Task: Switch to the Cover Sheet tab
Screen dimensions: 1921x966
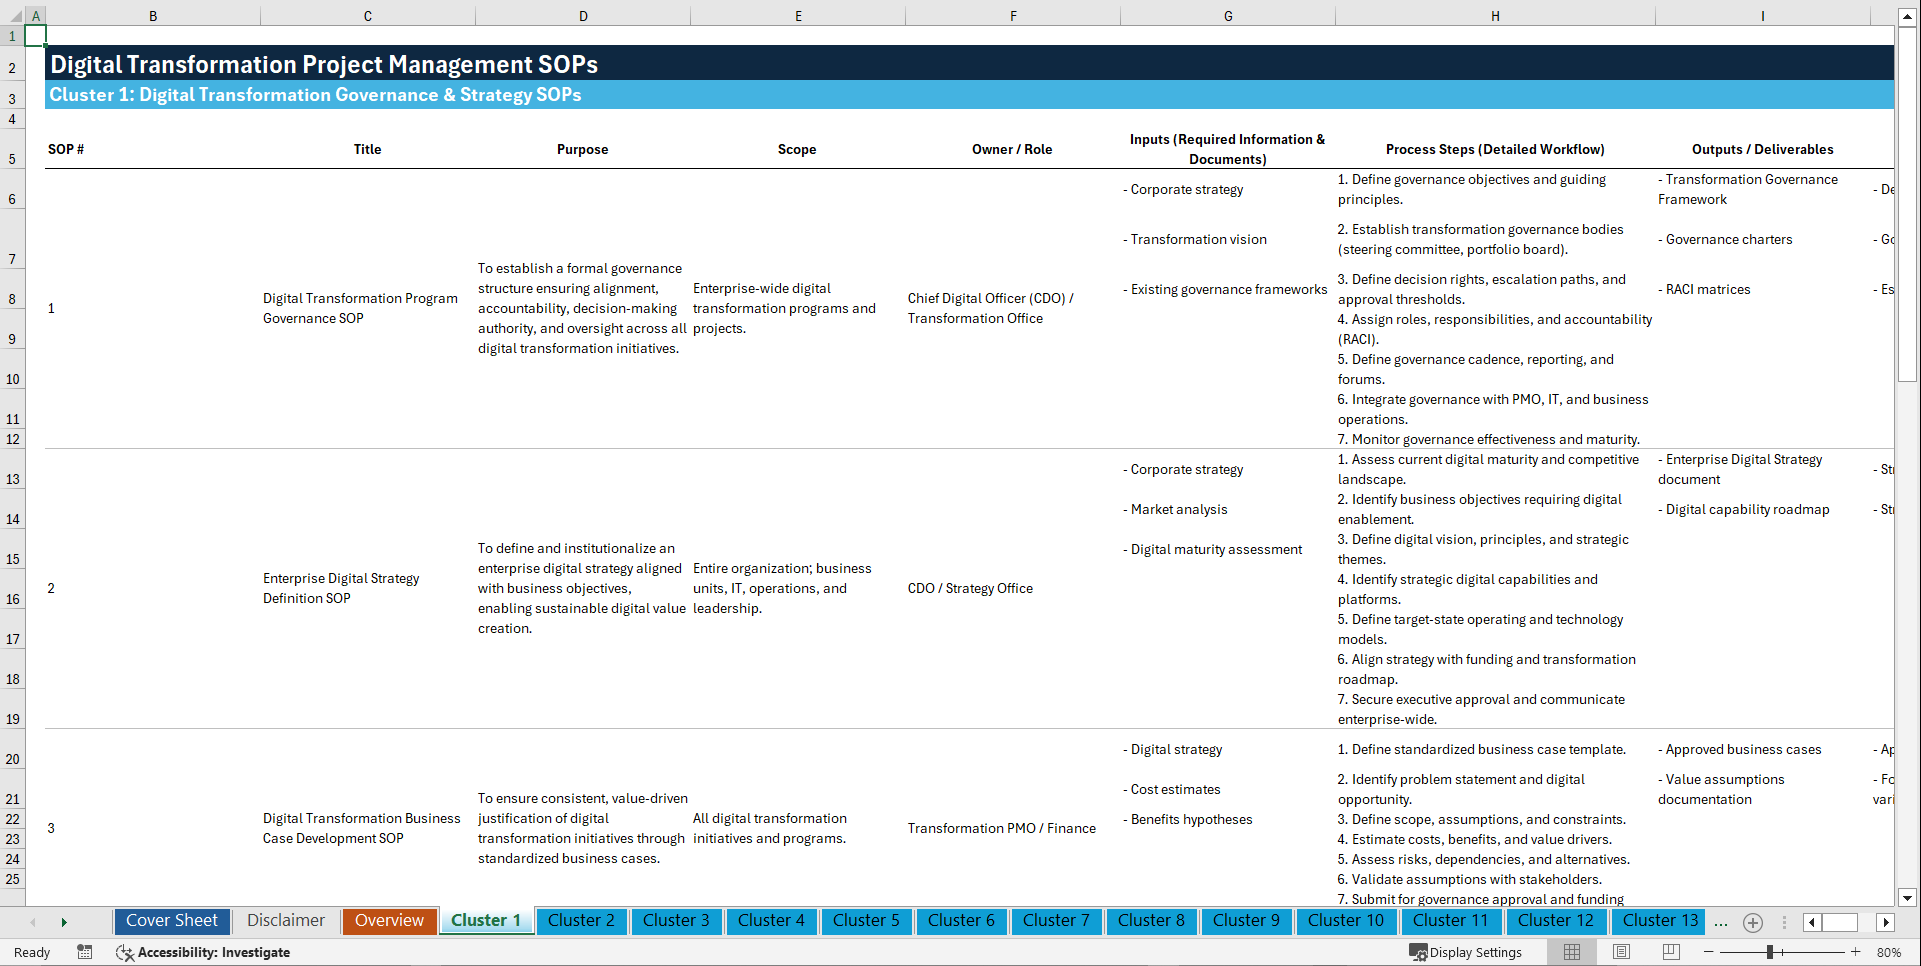Action: click(x=171, y=921)
